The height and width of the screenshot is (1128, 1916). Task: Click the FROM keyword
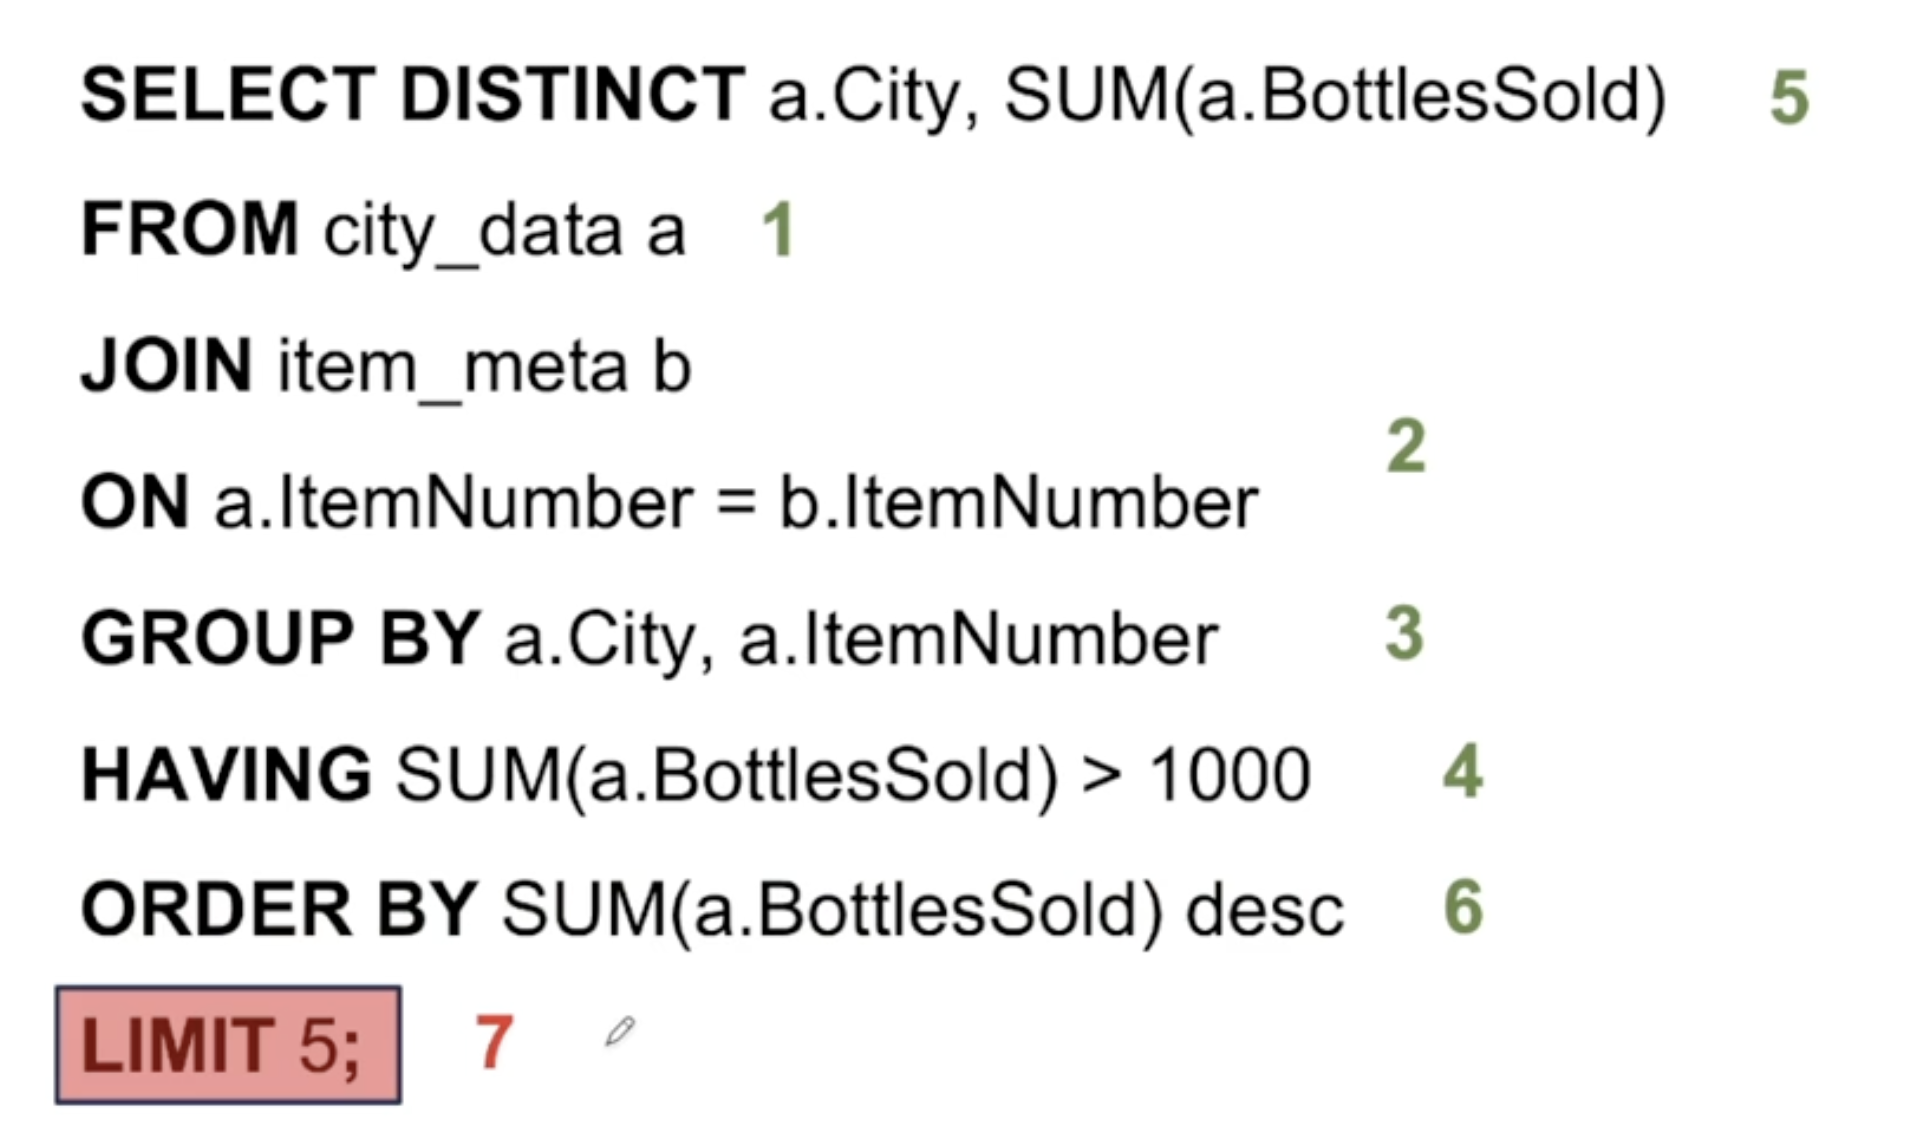(190, 229)
